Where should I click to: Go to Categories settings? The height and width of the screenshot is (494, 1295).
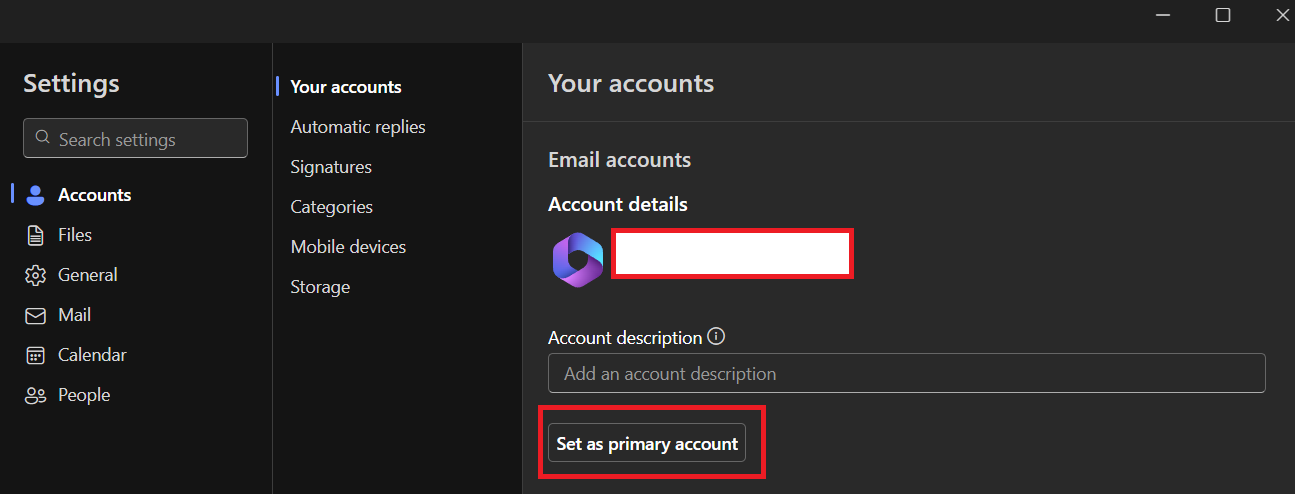(x=331, y=207)
